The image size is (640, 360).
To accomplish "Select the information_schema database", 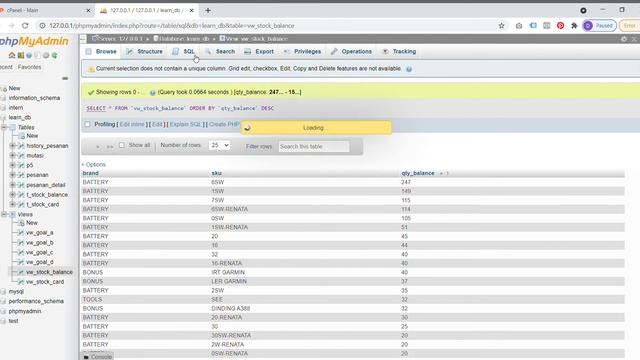I will pos(34,98).
